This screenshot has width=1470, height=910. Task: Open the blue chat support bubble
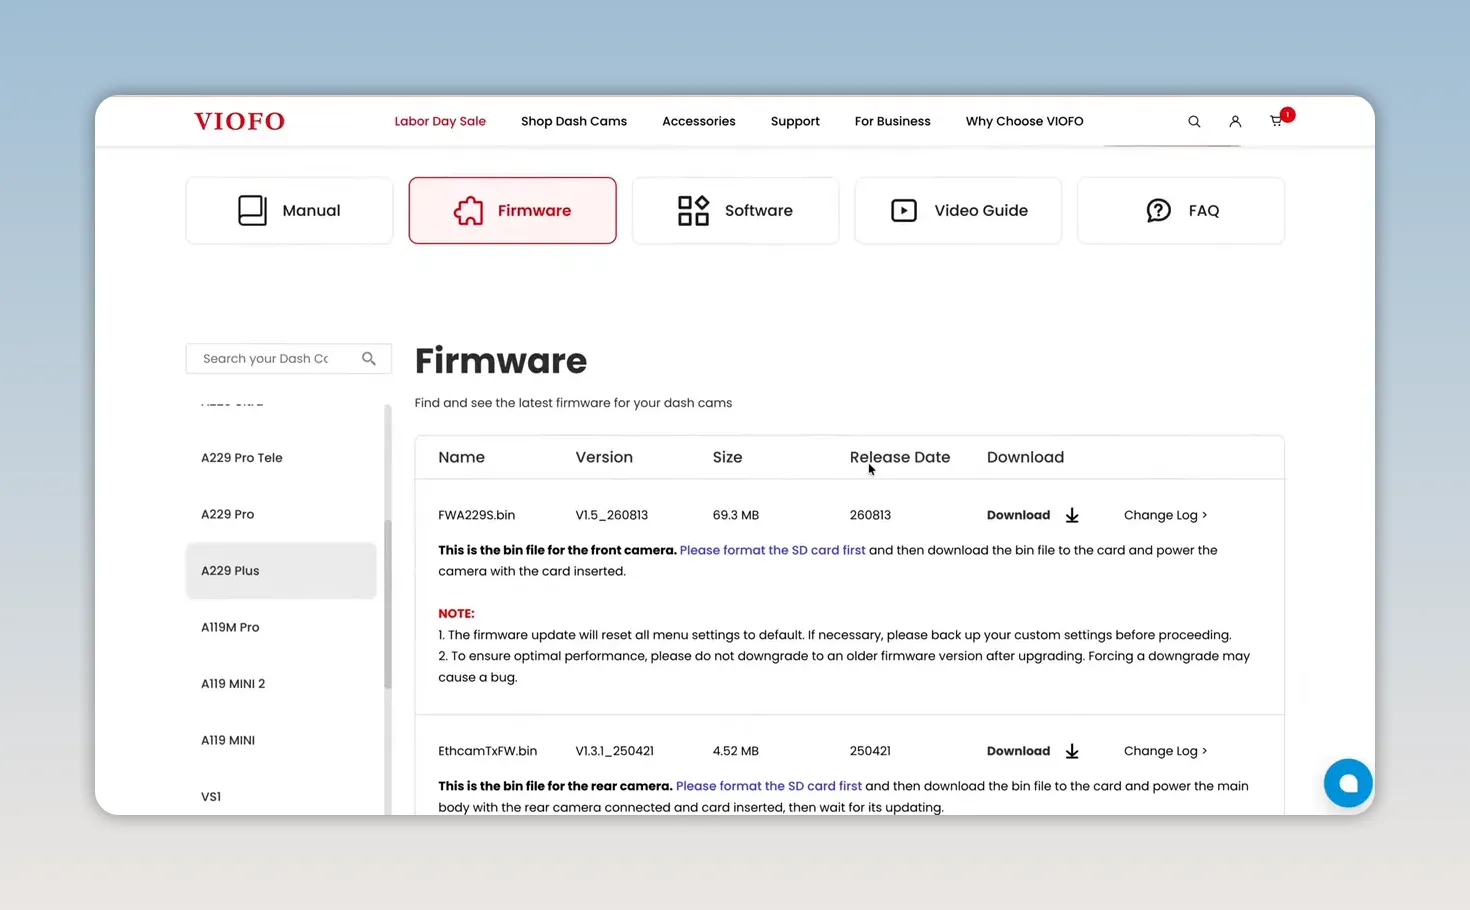(1348, 783)
